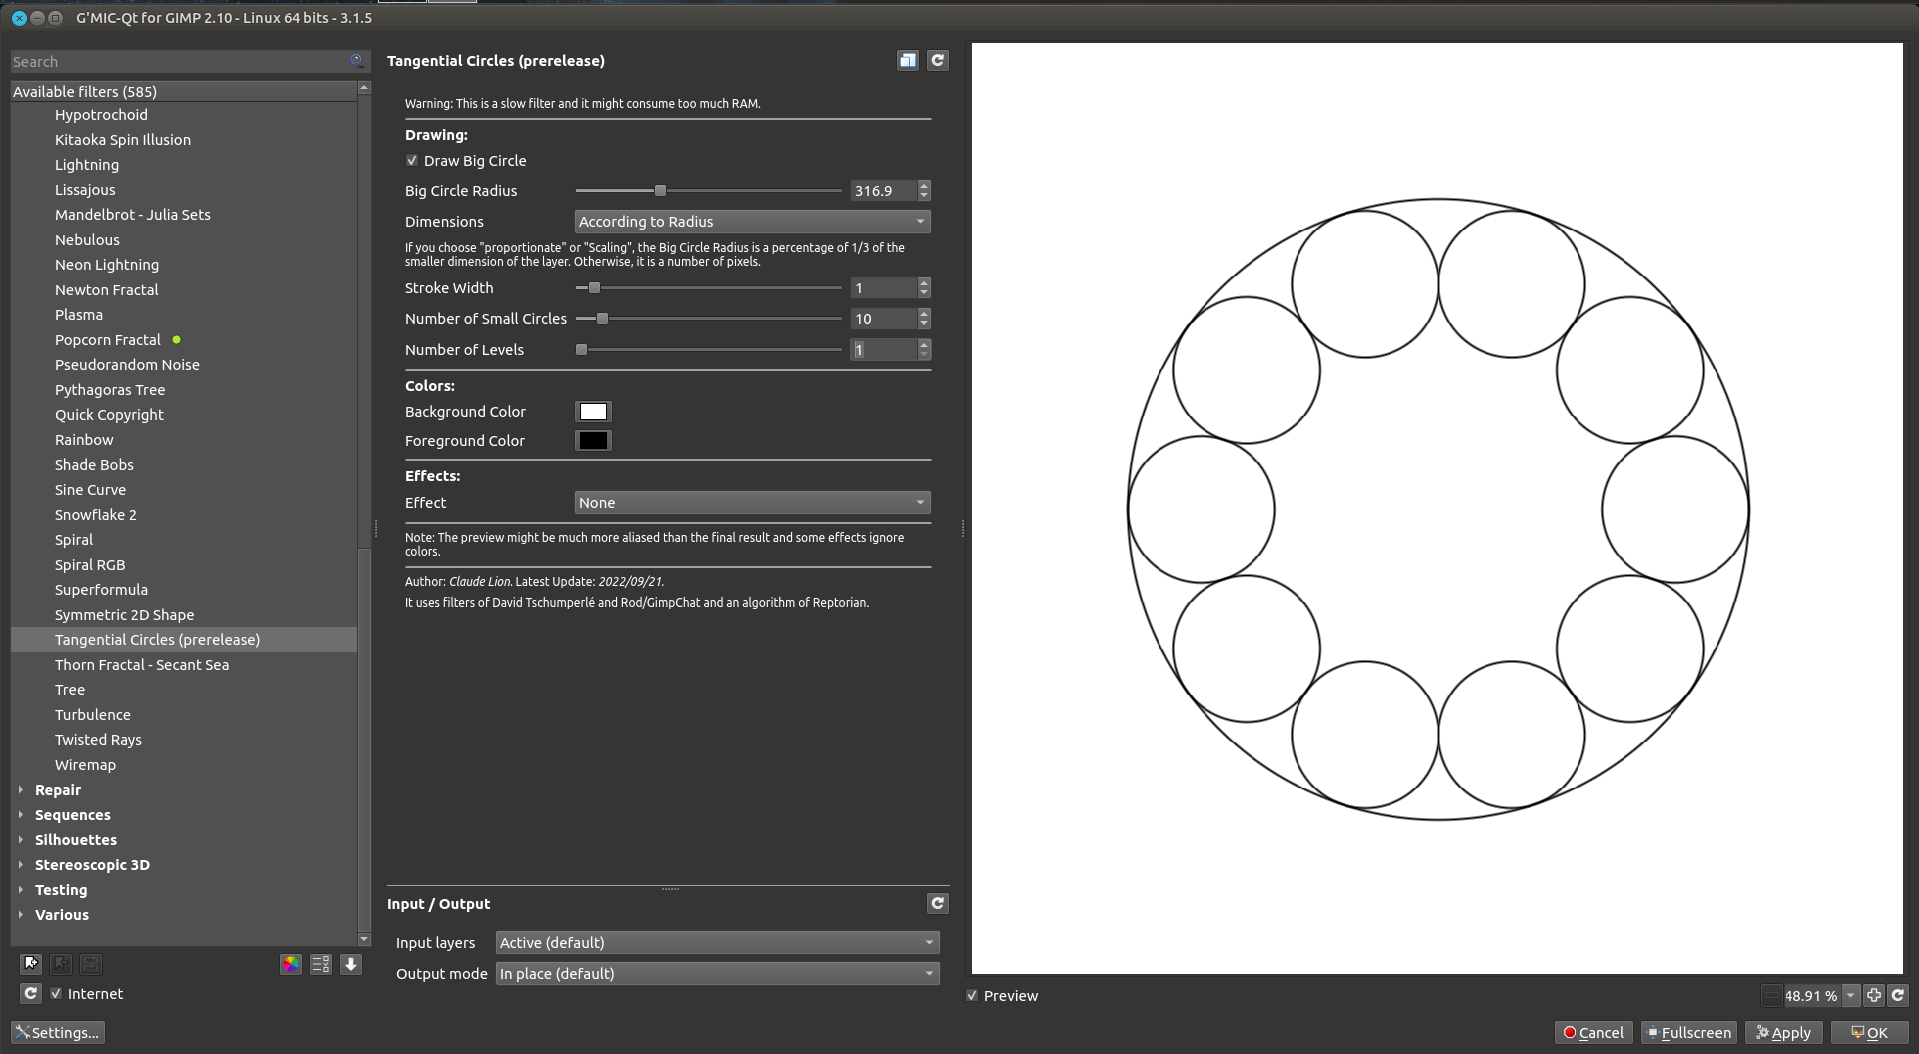Click the Apply button
This screenshot has height=1054, width=1919.
pyautogui.click(x=1783, y=1033)
